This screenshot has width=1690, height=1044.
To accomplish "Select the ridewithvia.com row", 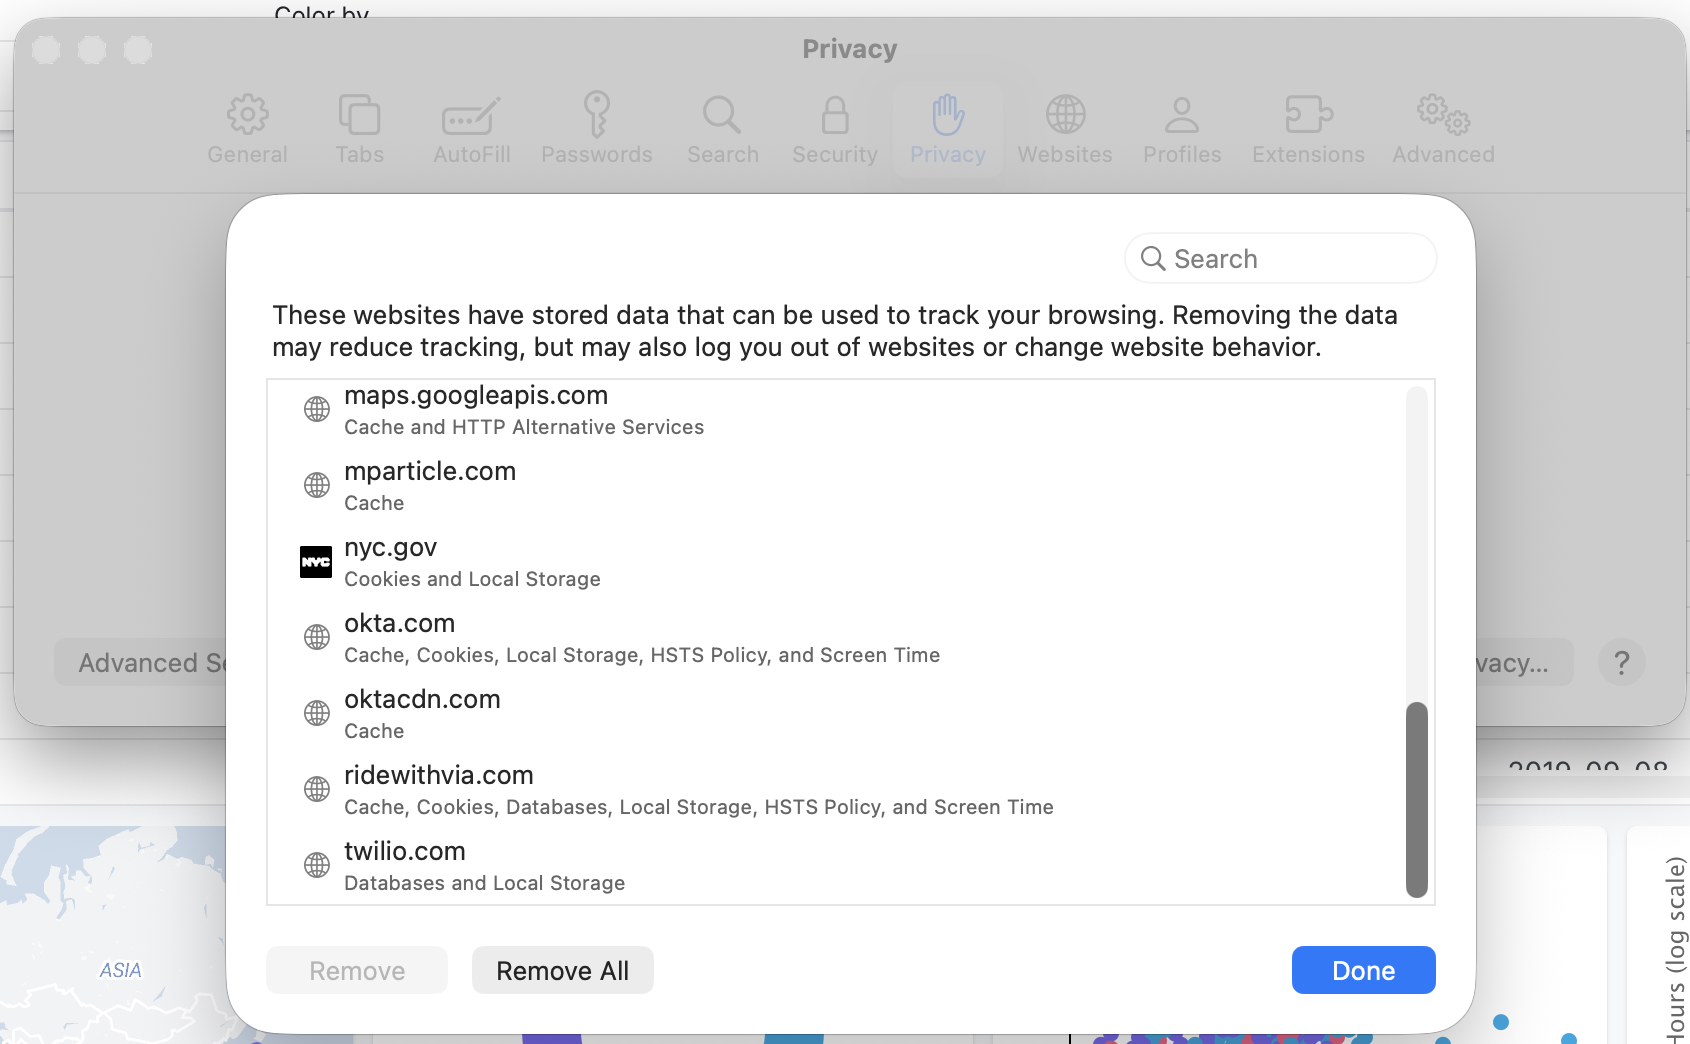I will (x=836, y=790).
